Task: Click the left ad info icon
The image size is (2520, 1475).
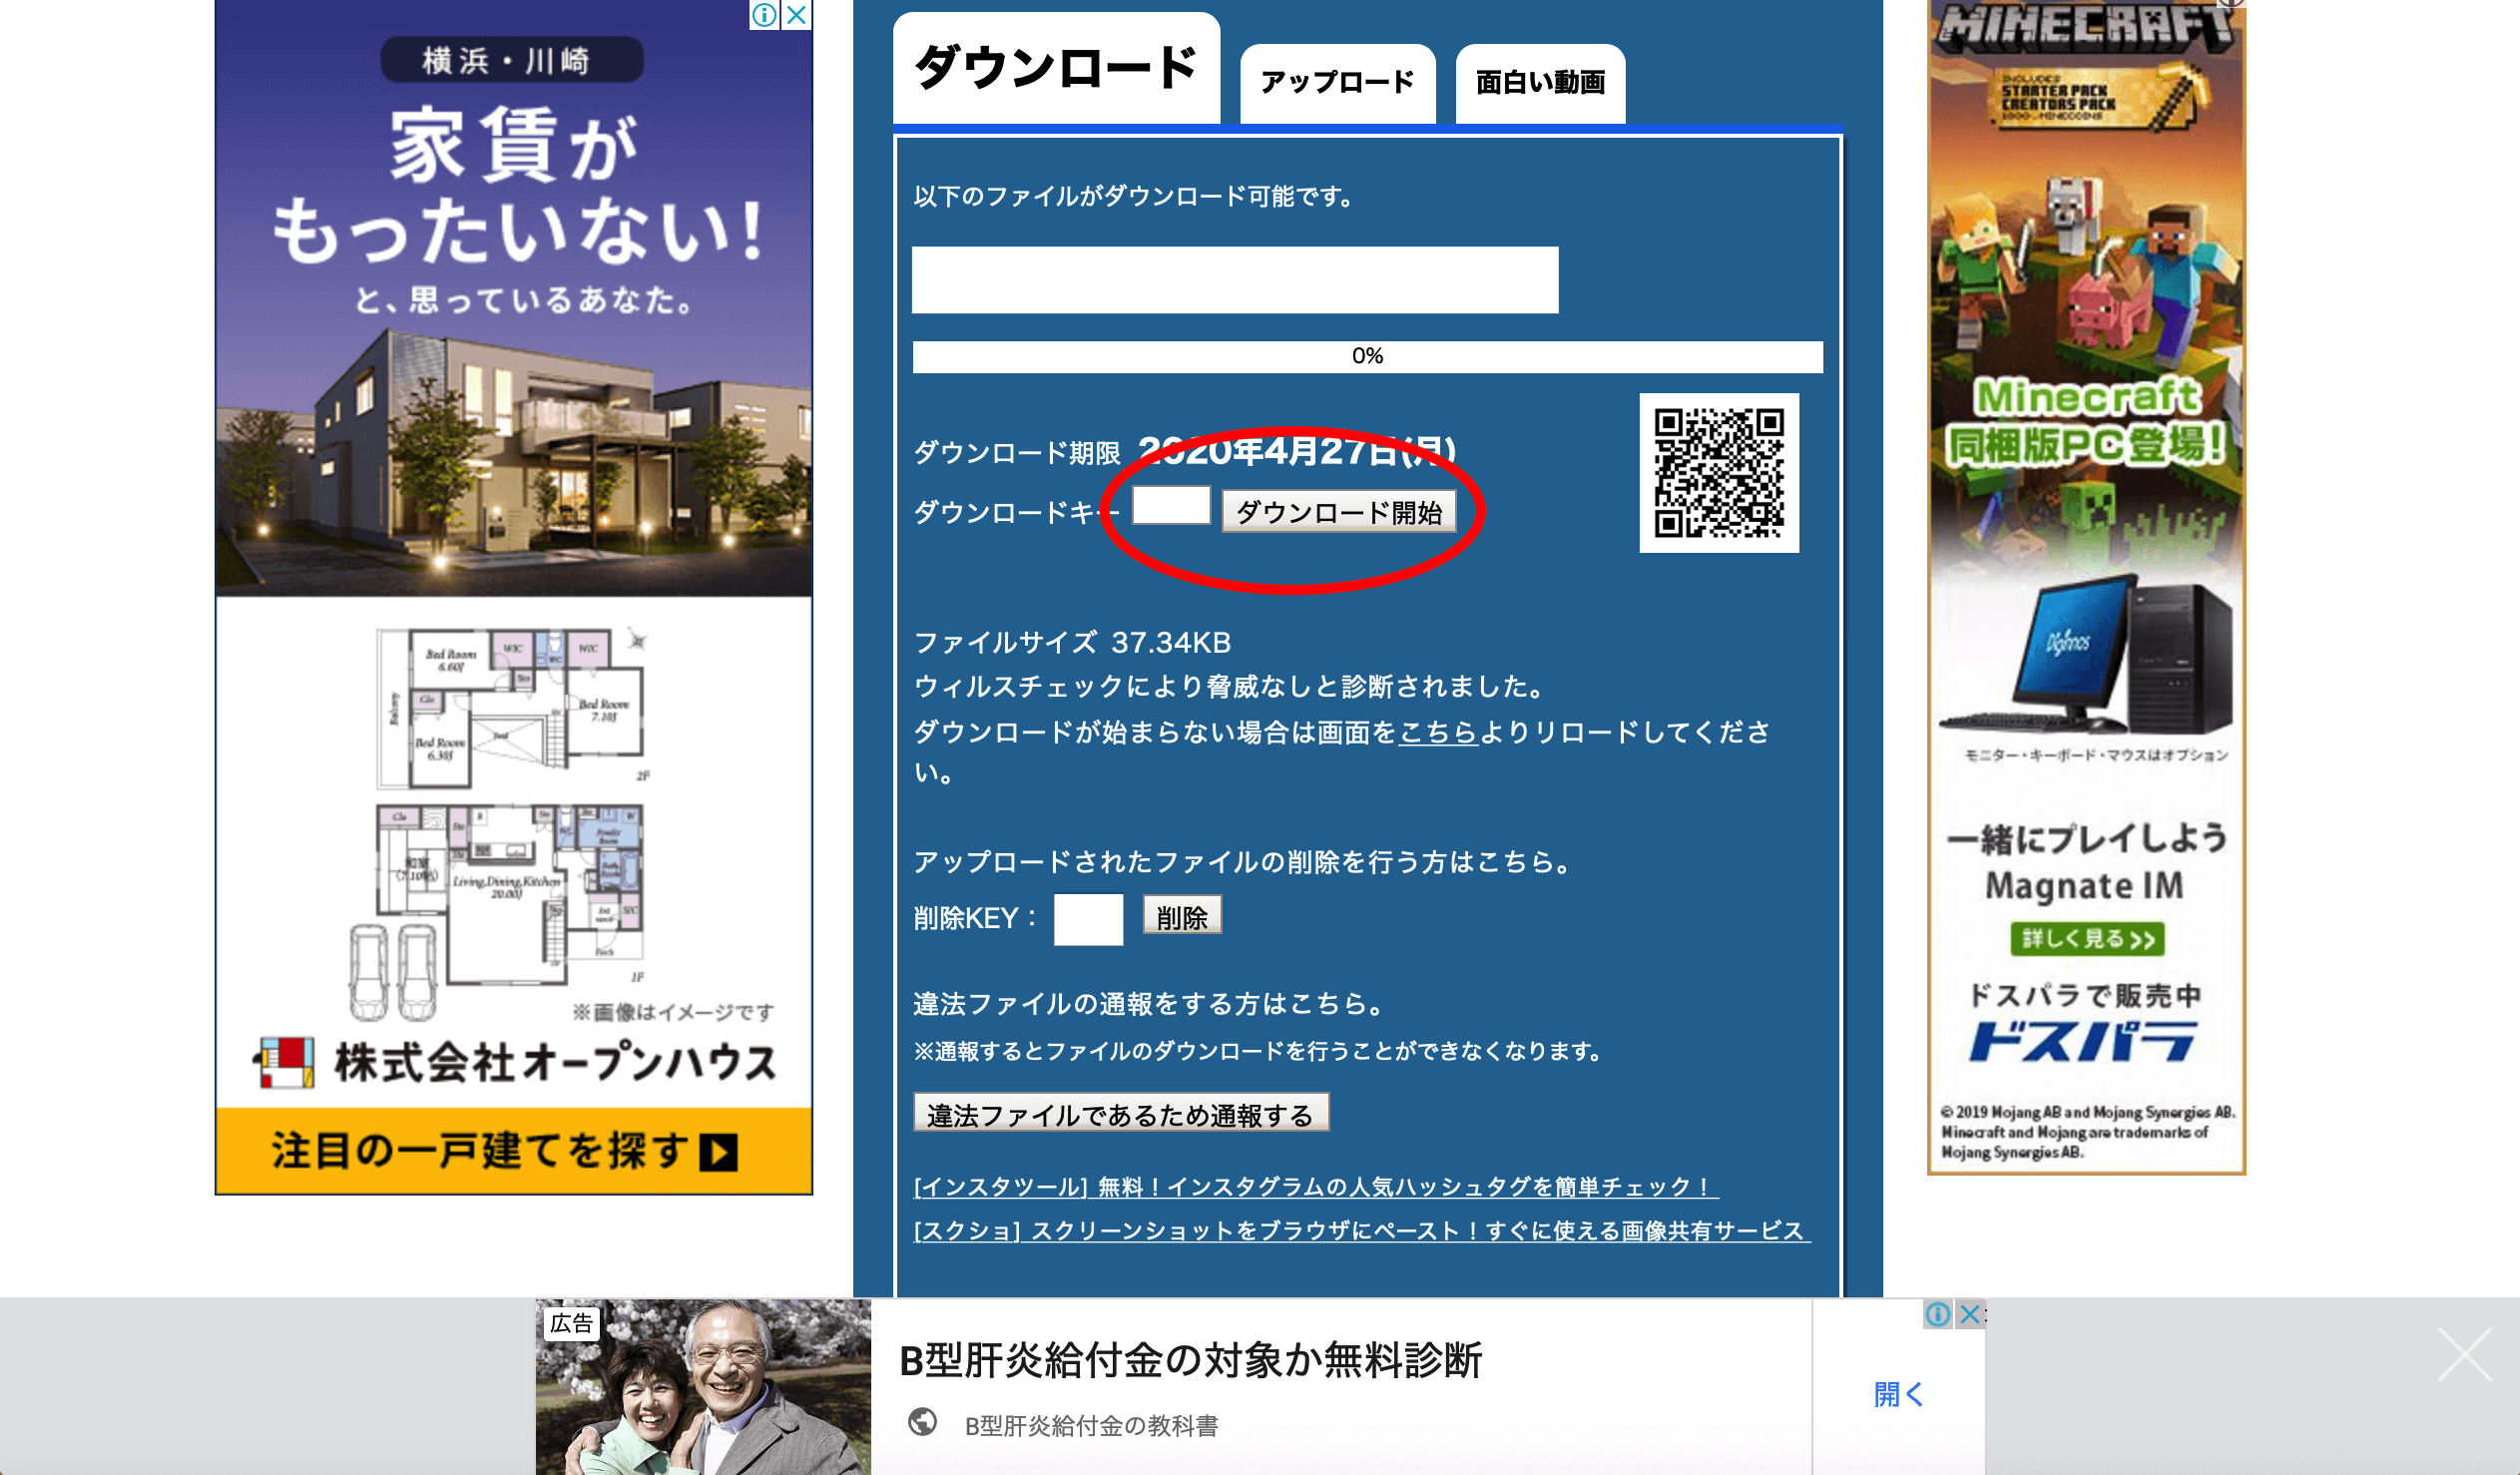Action: click(x=764, y=15)
